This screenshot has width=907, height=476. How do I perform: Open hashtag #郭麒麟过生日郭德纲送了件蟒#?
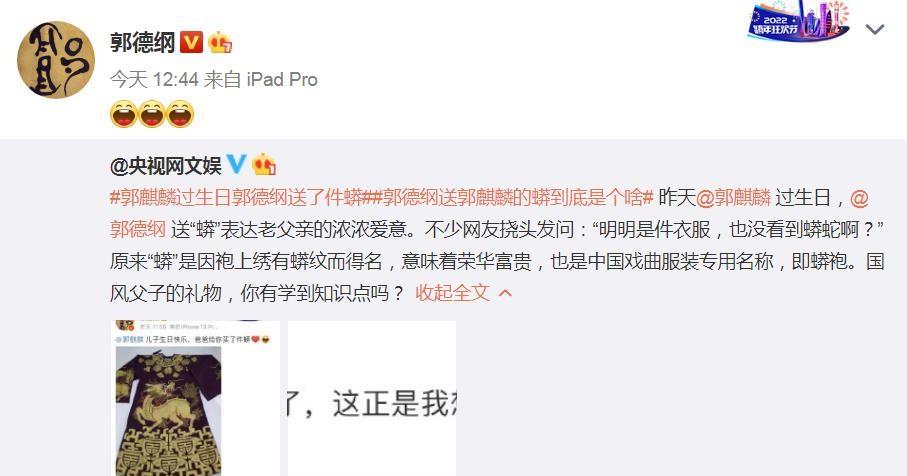[x=236, y=198]
